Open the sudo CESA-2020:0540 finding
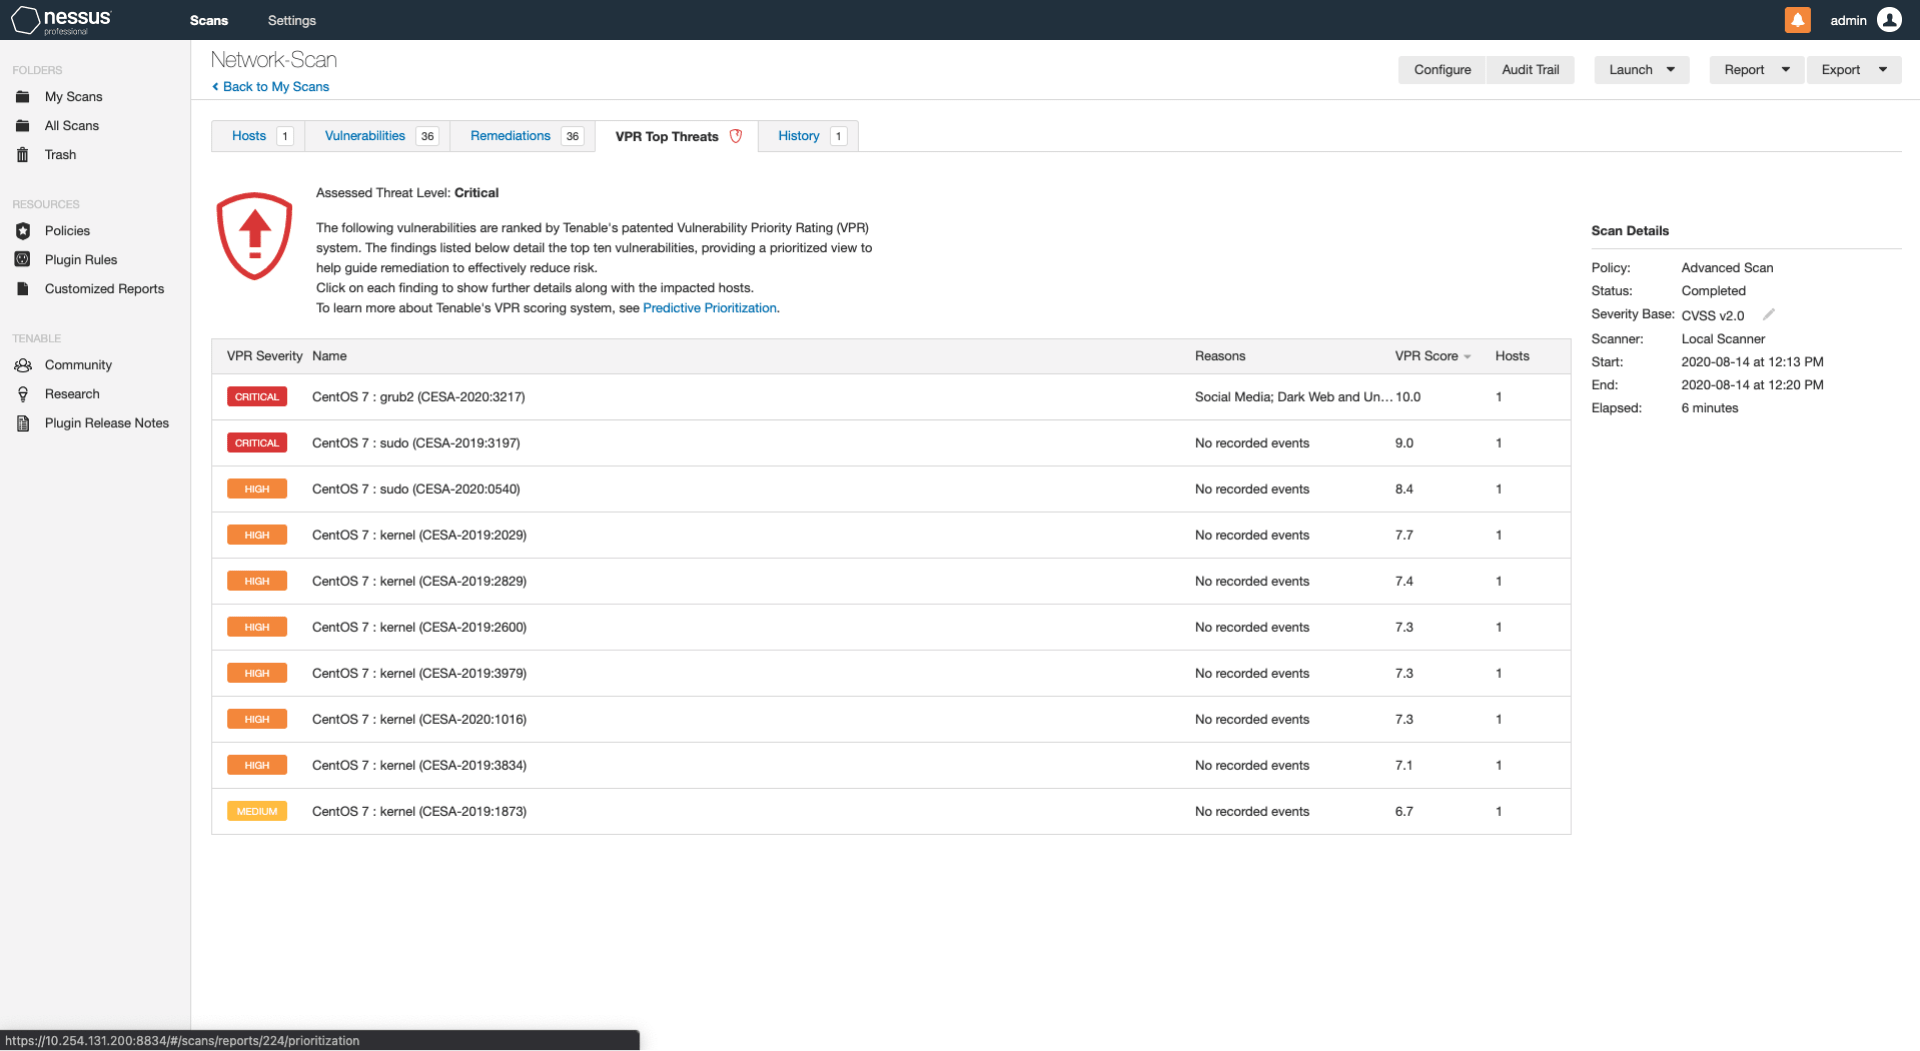The image size is (1920, 1051). click(891, 489)
